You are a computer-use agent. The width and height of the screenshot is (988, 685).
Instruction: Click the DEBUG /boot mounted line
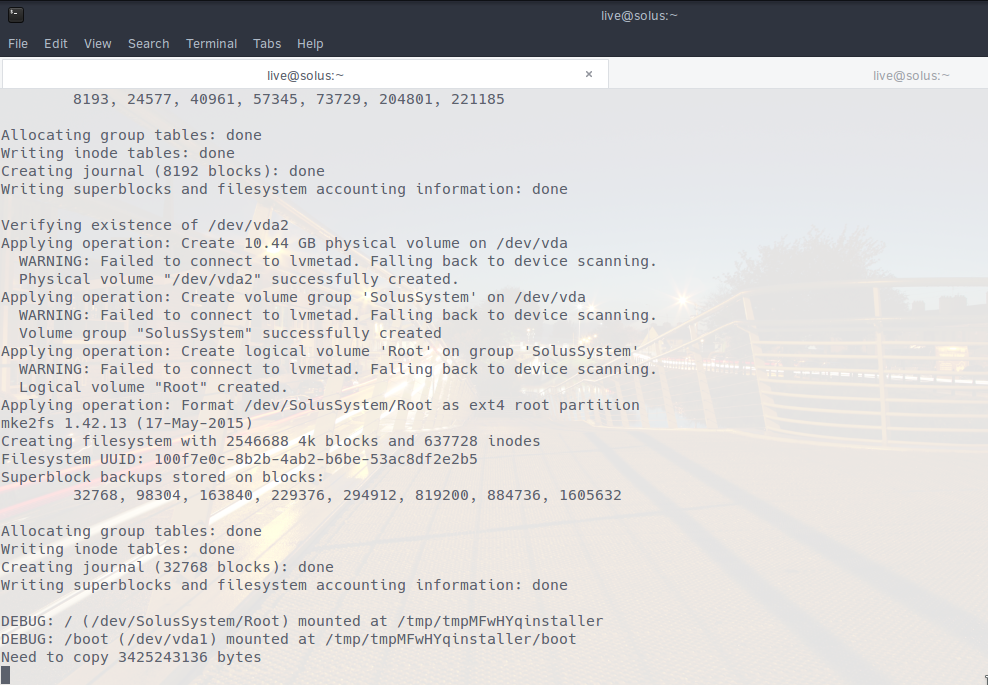(289, 639)
